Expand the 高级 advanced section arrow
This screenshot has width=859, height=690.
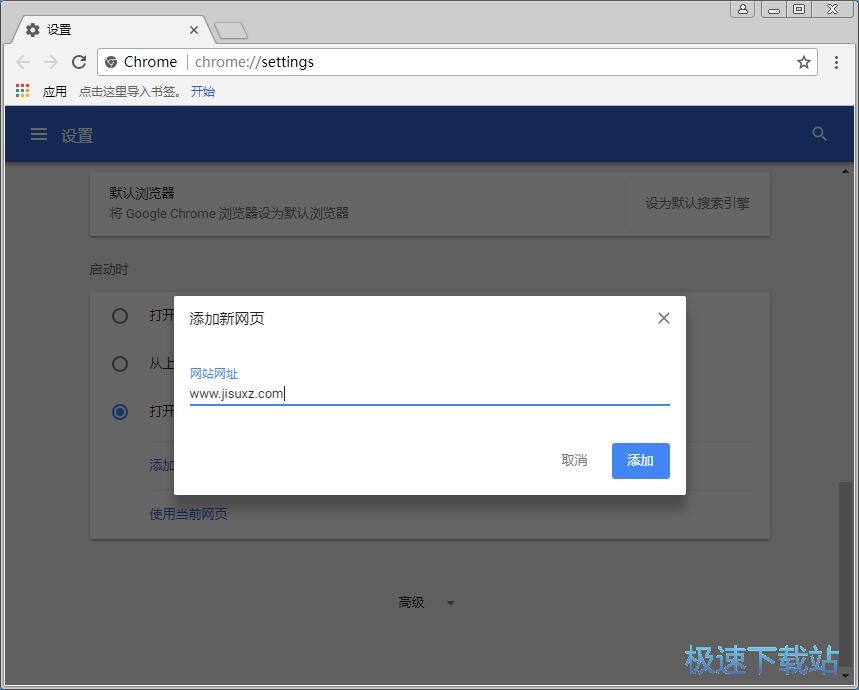tap(451, 603)
